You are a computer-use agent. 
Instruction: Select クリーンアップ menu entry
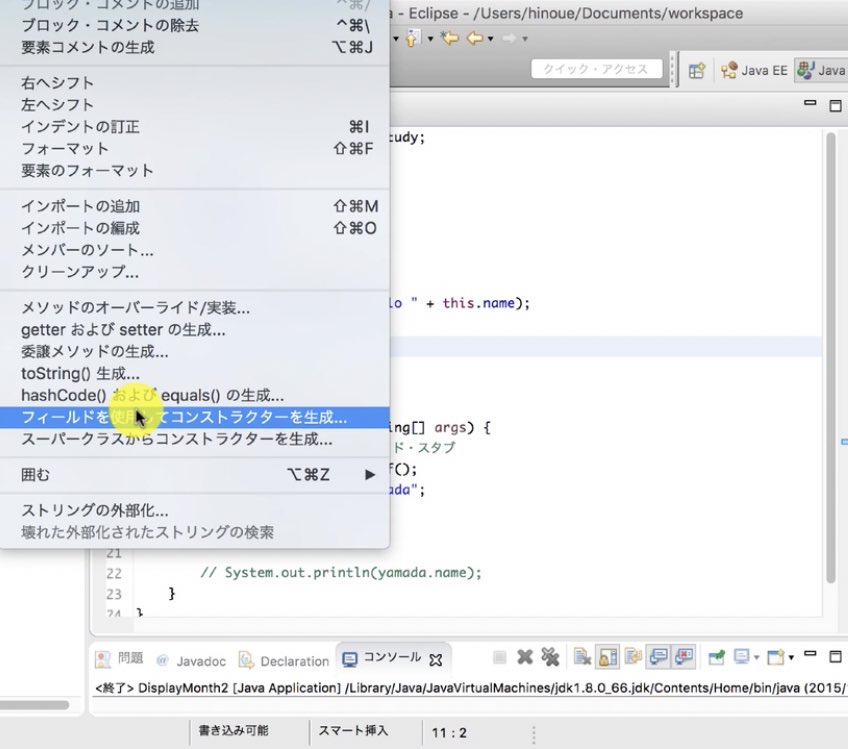tap(195, 272)
